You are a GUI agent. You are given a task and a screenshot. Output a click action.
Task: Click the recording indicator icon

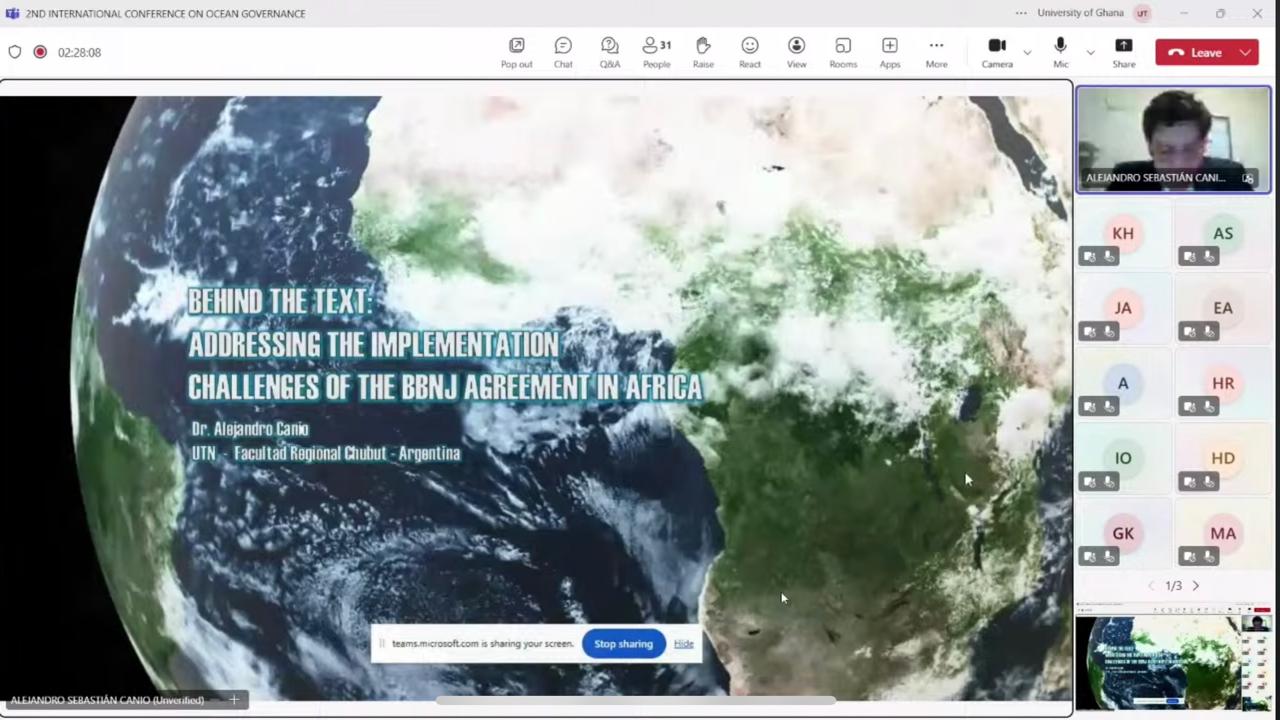click(40, 52)
